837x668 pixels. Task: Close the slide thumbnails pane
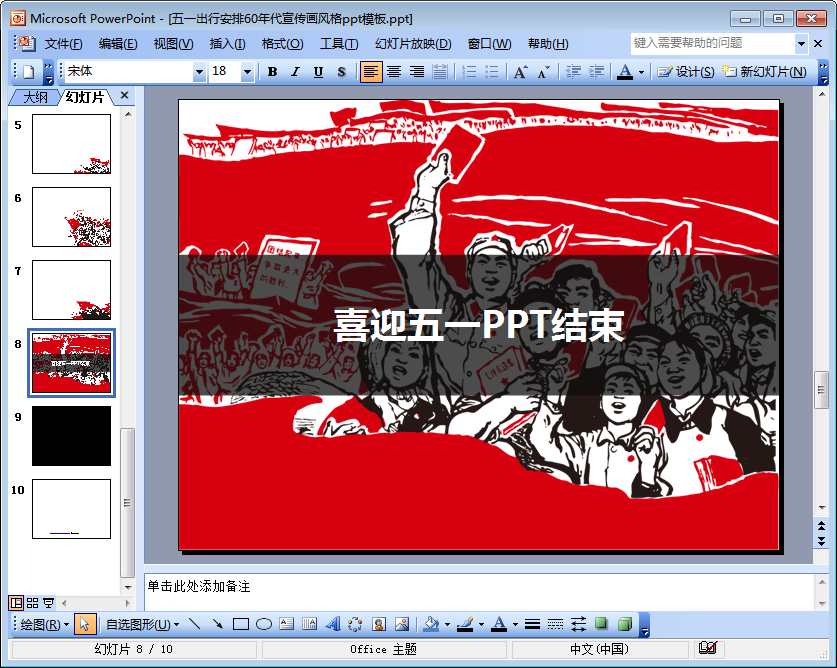[x=124, y=96]
